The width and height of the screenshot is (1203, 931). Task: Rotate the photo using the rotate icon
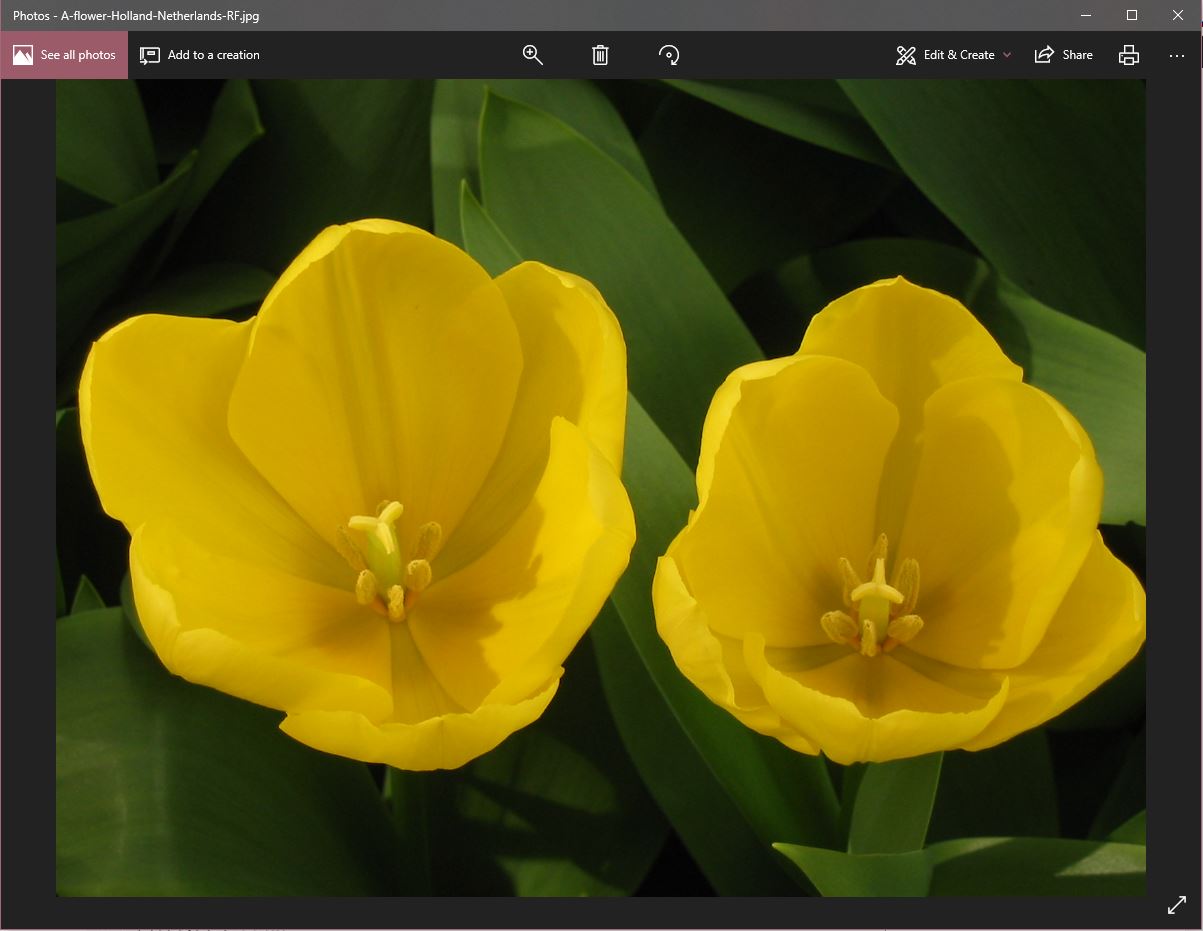point(669,55)
